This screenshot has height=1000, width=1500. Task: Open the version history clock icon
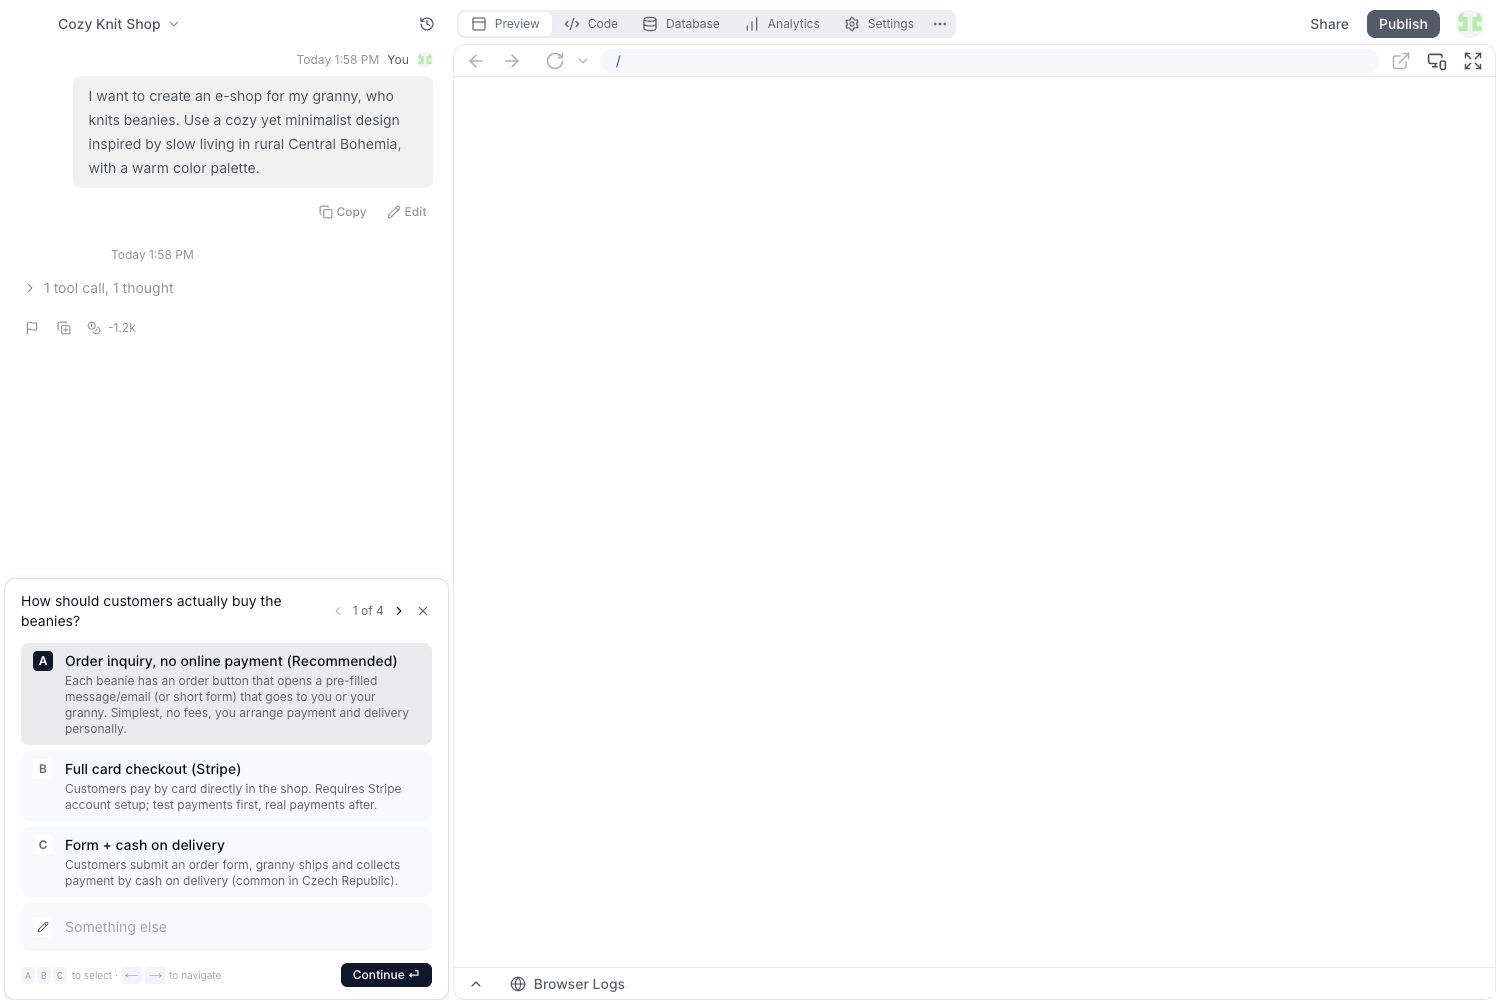(427, 24)
